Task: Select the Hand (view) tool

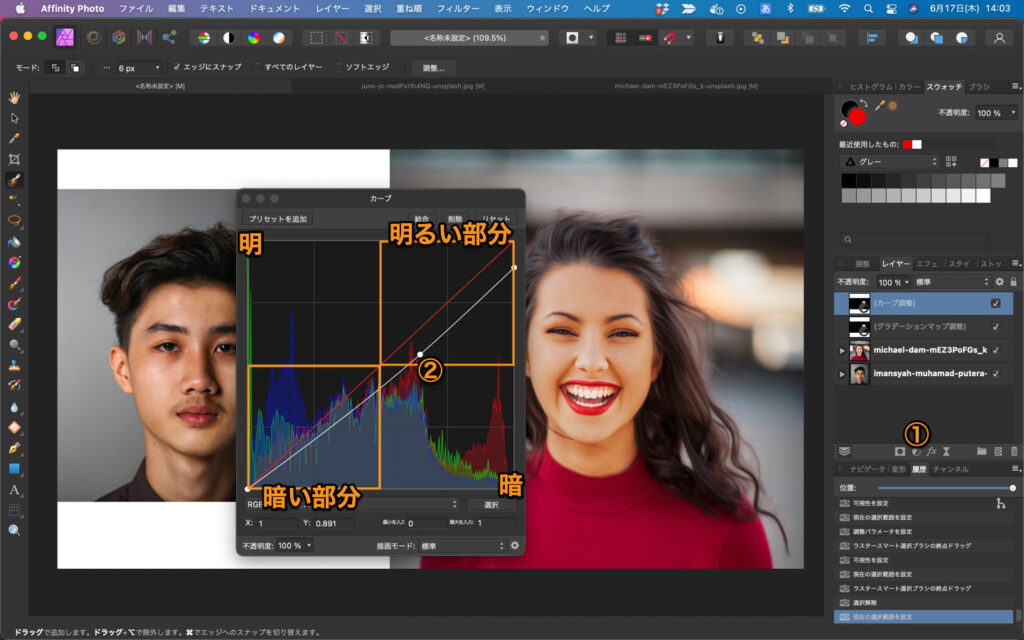Action: [x=14, y=97]
